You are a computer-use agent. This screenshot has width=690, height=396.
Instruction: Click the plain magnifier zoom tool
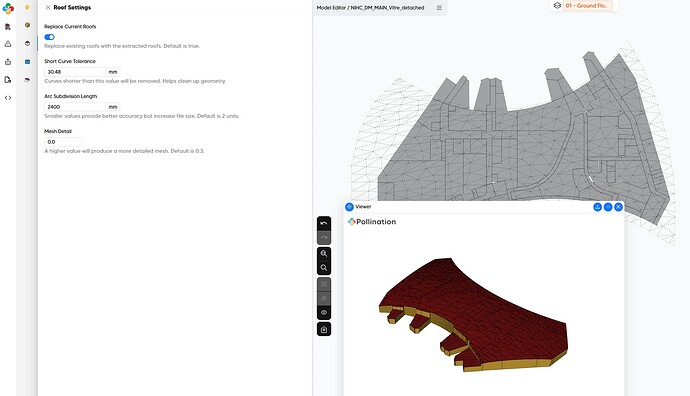pyautogui.click(x=324, y=268)
